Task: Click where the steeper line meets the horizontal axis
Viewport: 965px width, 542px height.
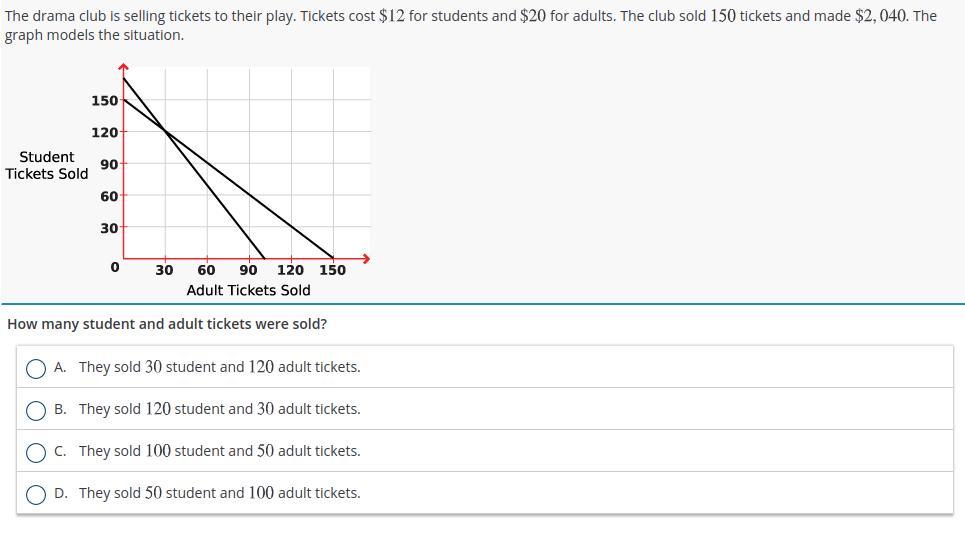Action: point(265,258)
